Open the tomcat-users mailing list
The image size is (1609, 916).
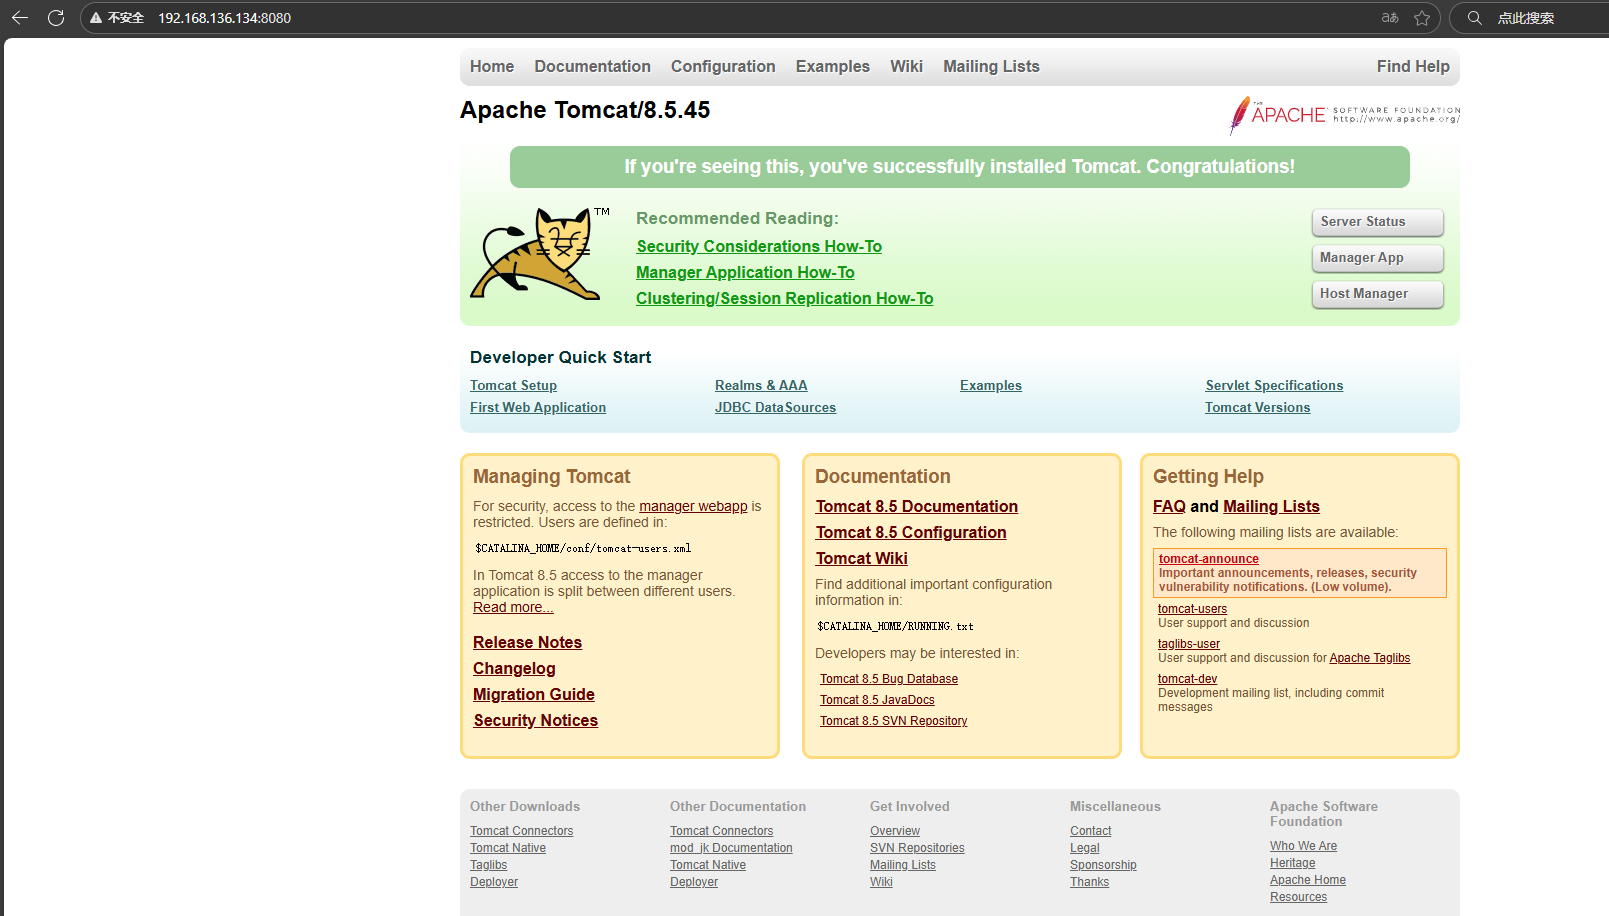click(x=1192, y=609)
